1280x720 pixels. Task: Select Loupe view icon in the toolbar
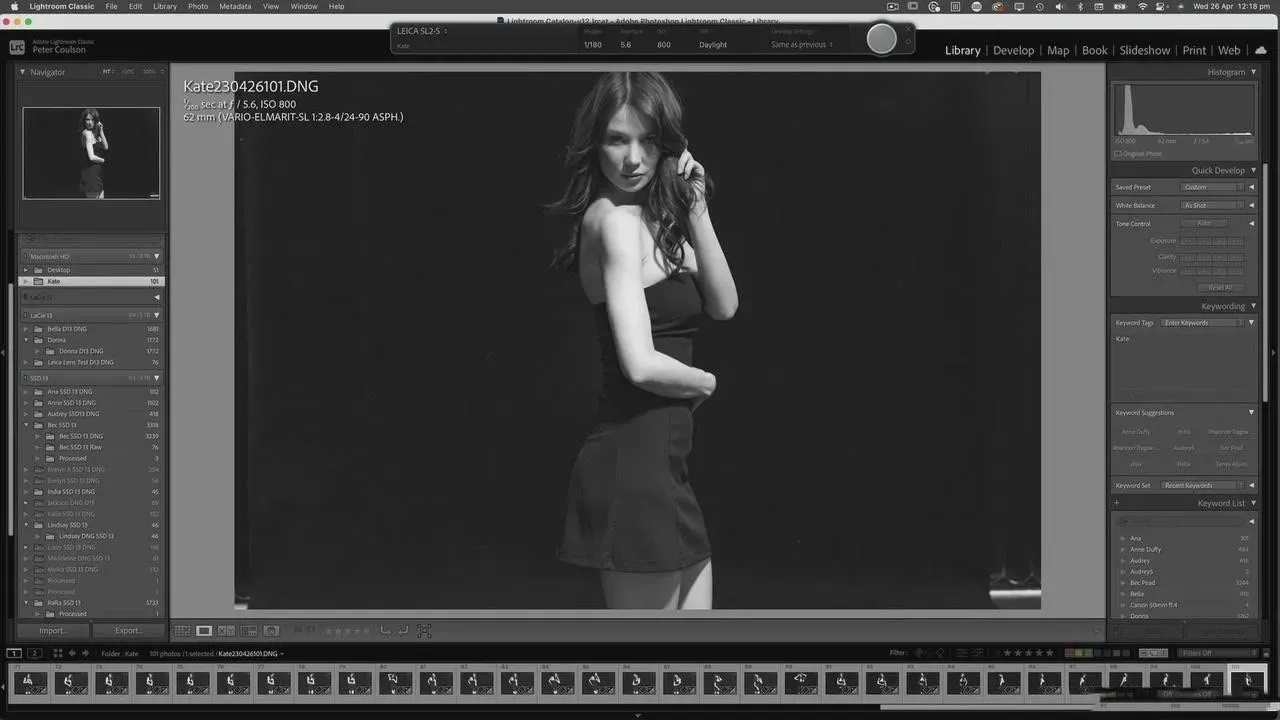tap(204, 631)
